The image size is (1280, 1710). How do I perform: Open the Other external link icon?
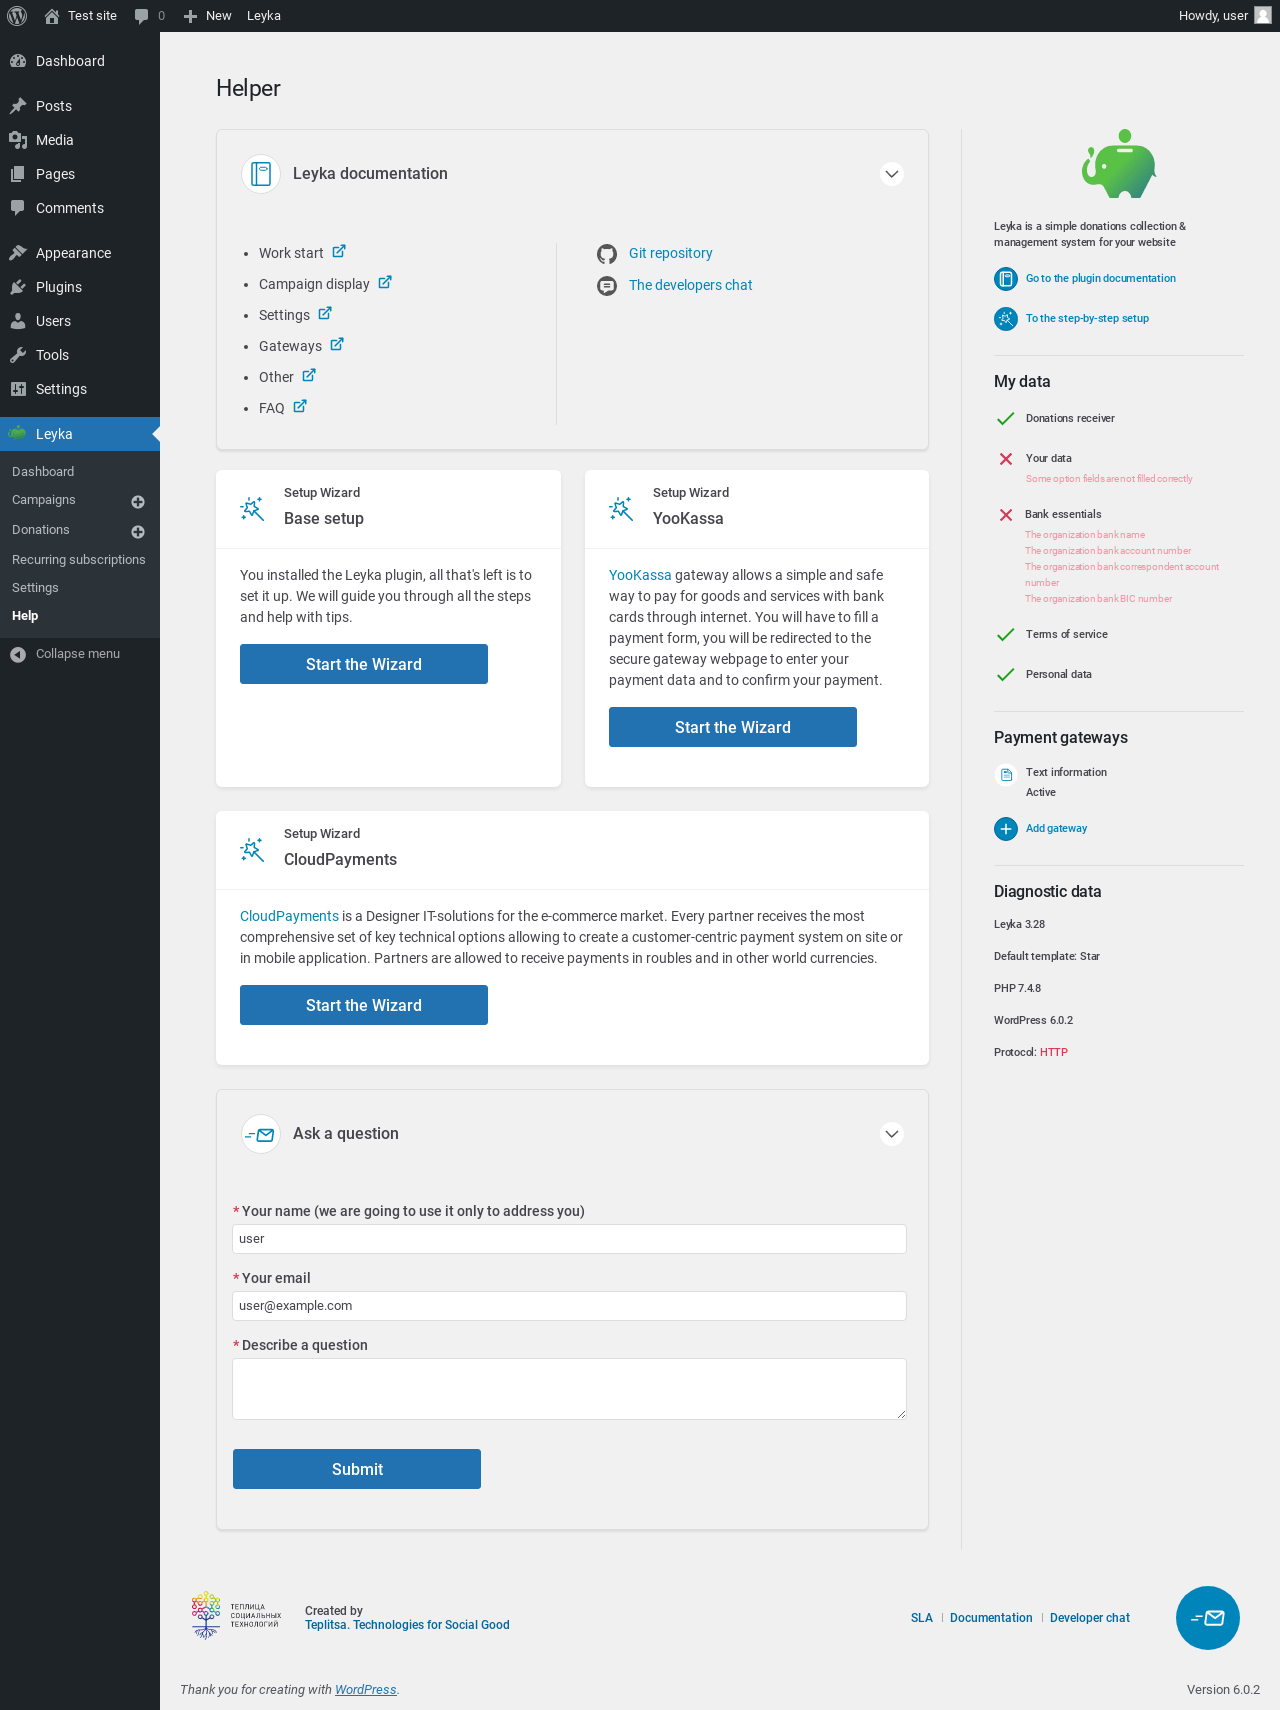click(x=309, y=376)
